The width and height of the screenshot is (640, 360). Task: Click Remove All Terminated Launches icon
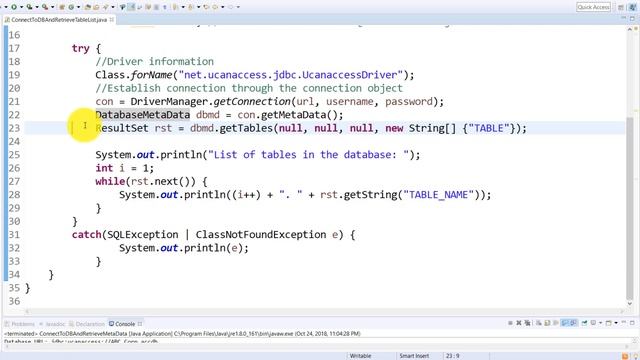527,323
